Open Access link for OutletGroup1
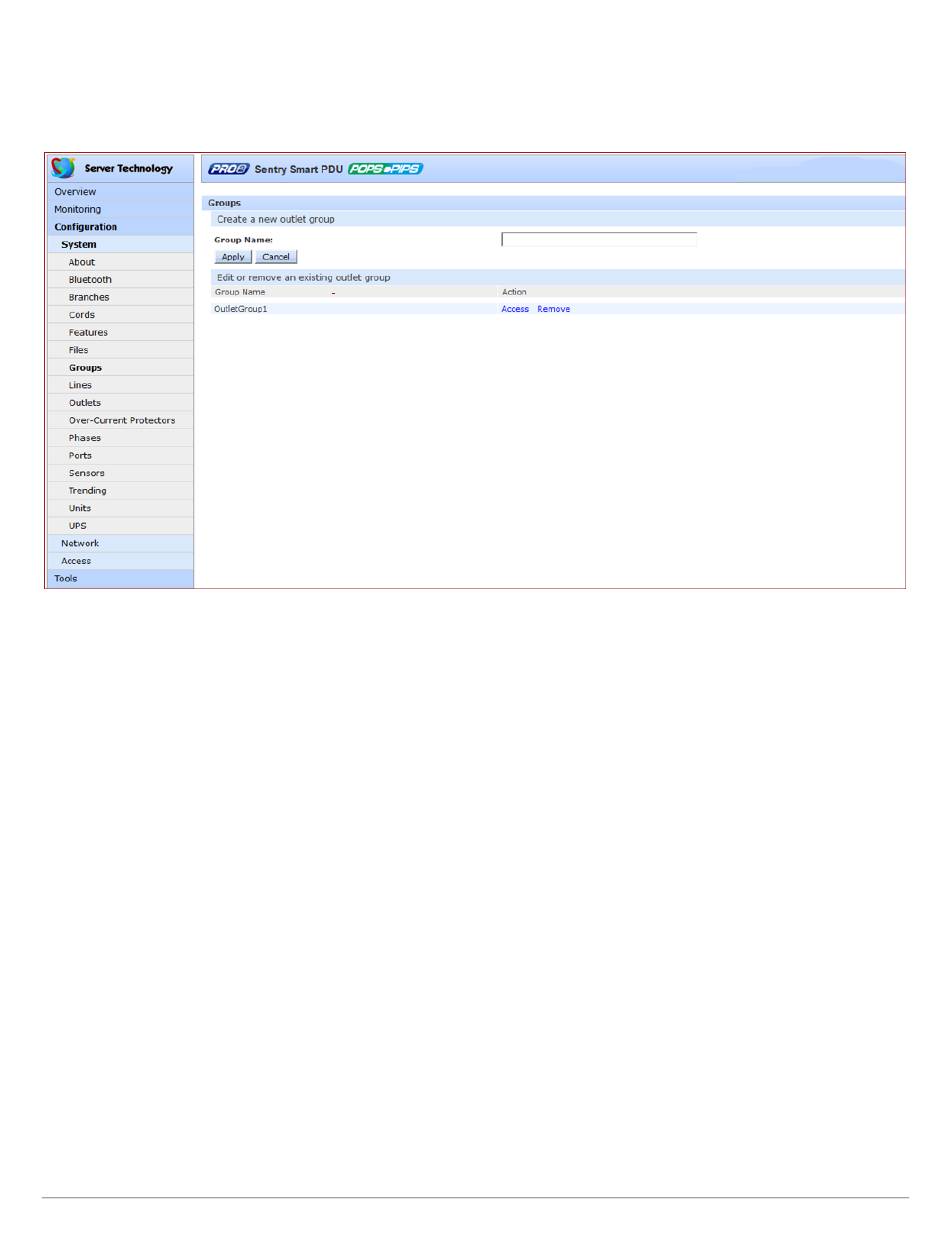The image size is (950, 1254). (x=515, y=309)
